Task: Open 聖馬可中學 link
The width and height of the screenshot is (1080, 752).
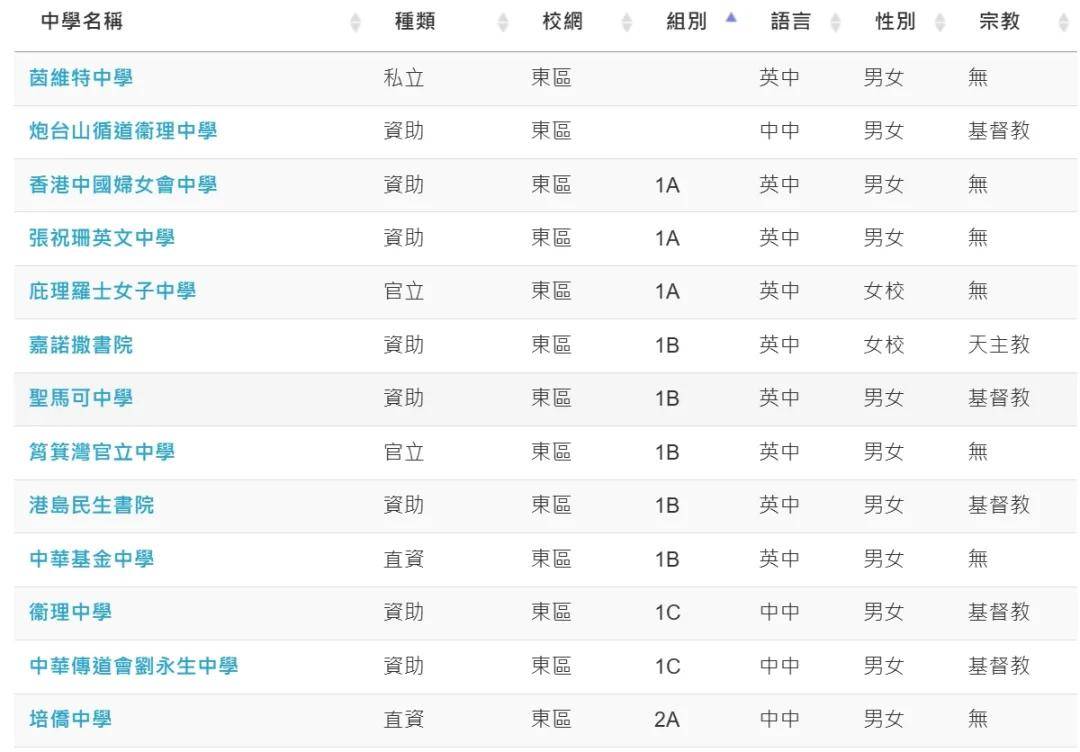Action: click(x=81, y=398)
